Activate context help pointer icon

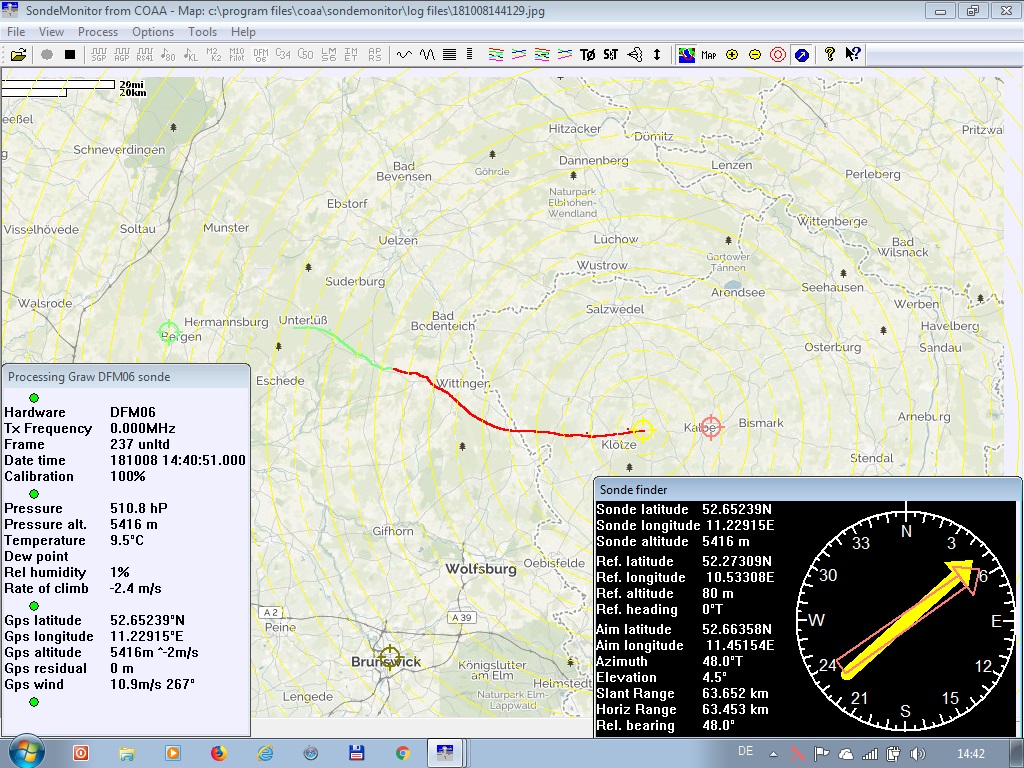click(853, 55)
